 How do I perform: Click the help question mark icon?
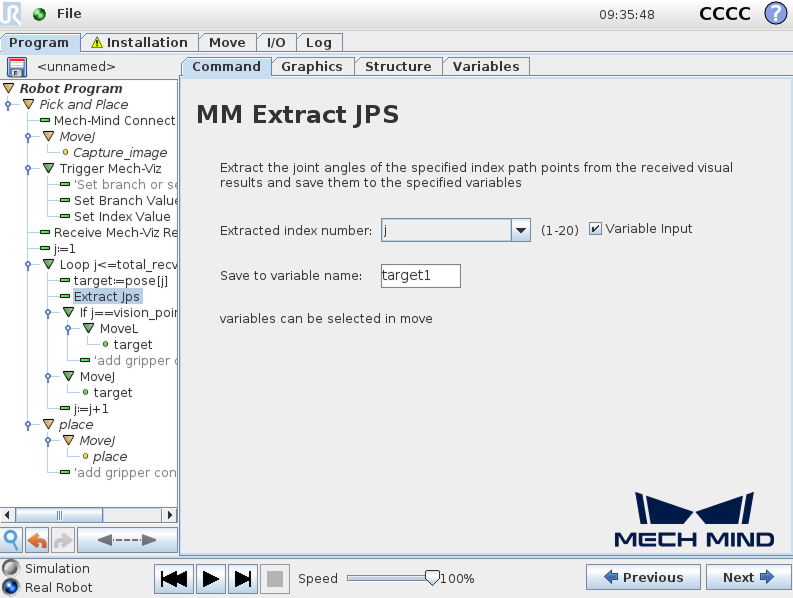pos(775,14)
